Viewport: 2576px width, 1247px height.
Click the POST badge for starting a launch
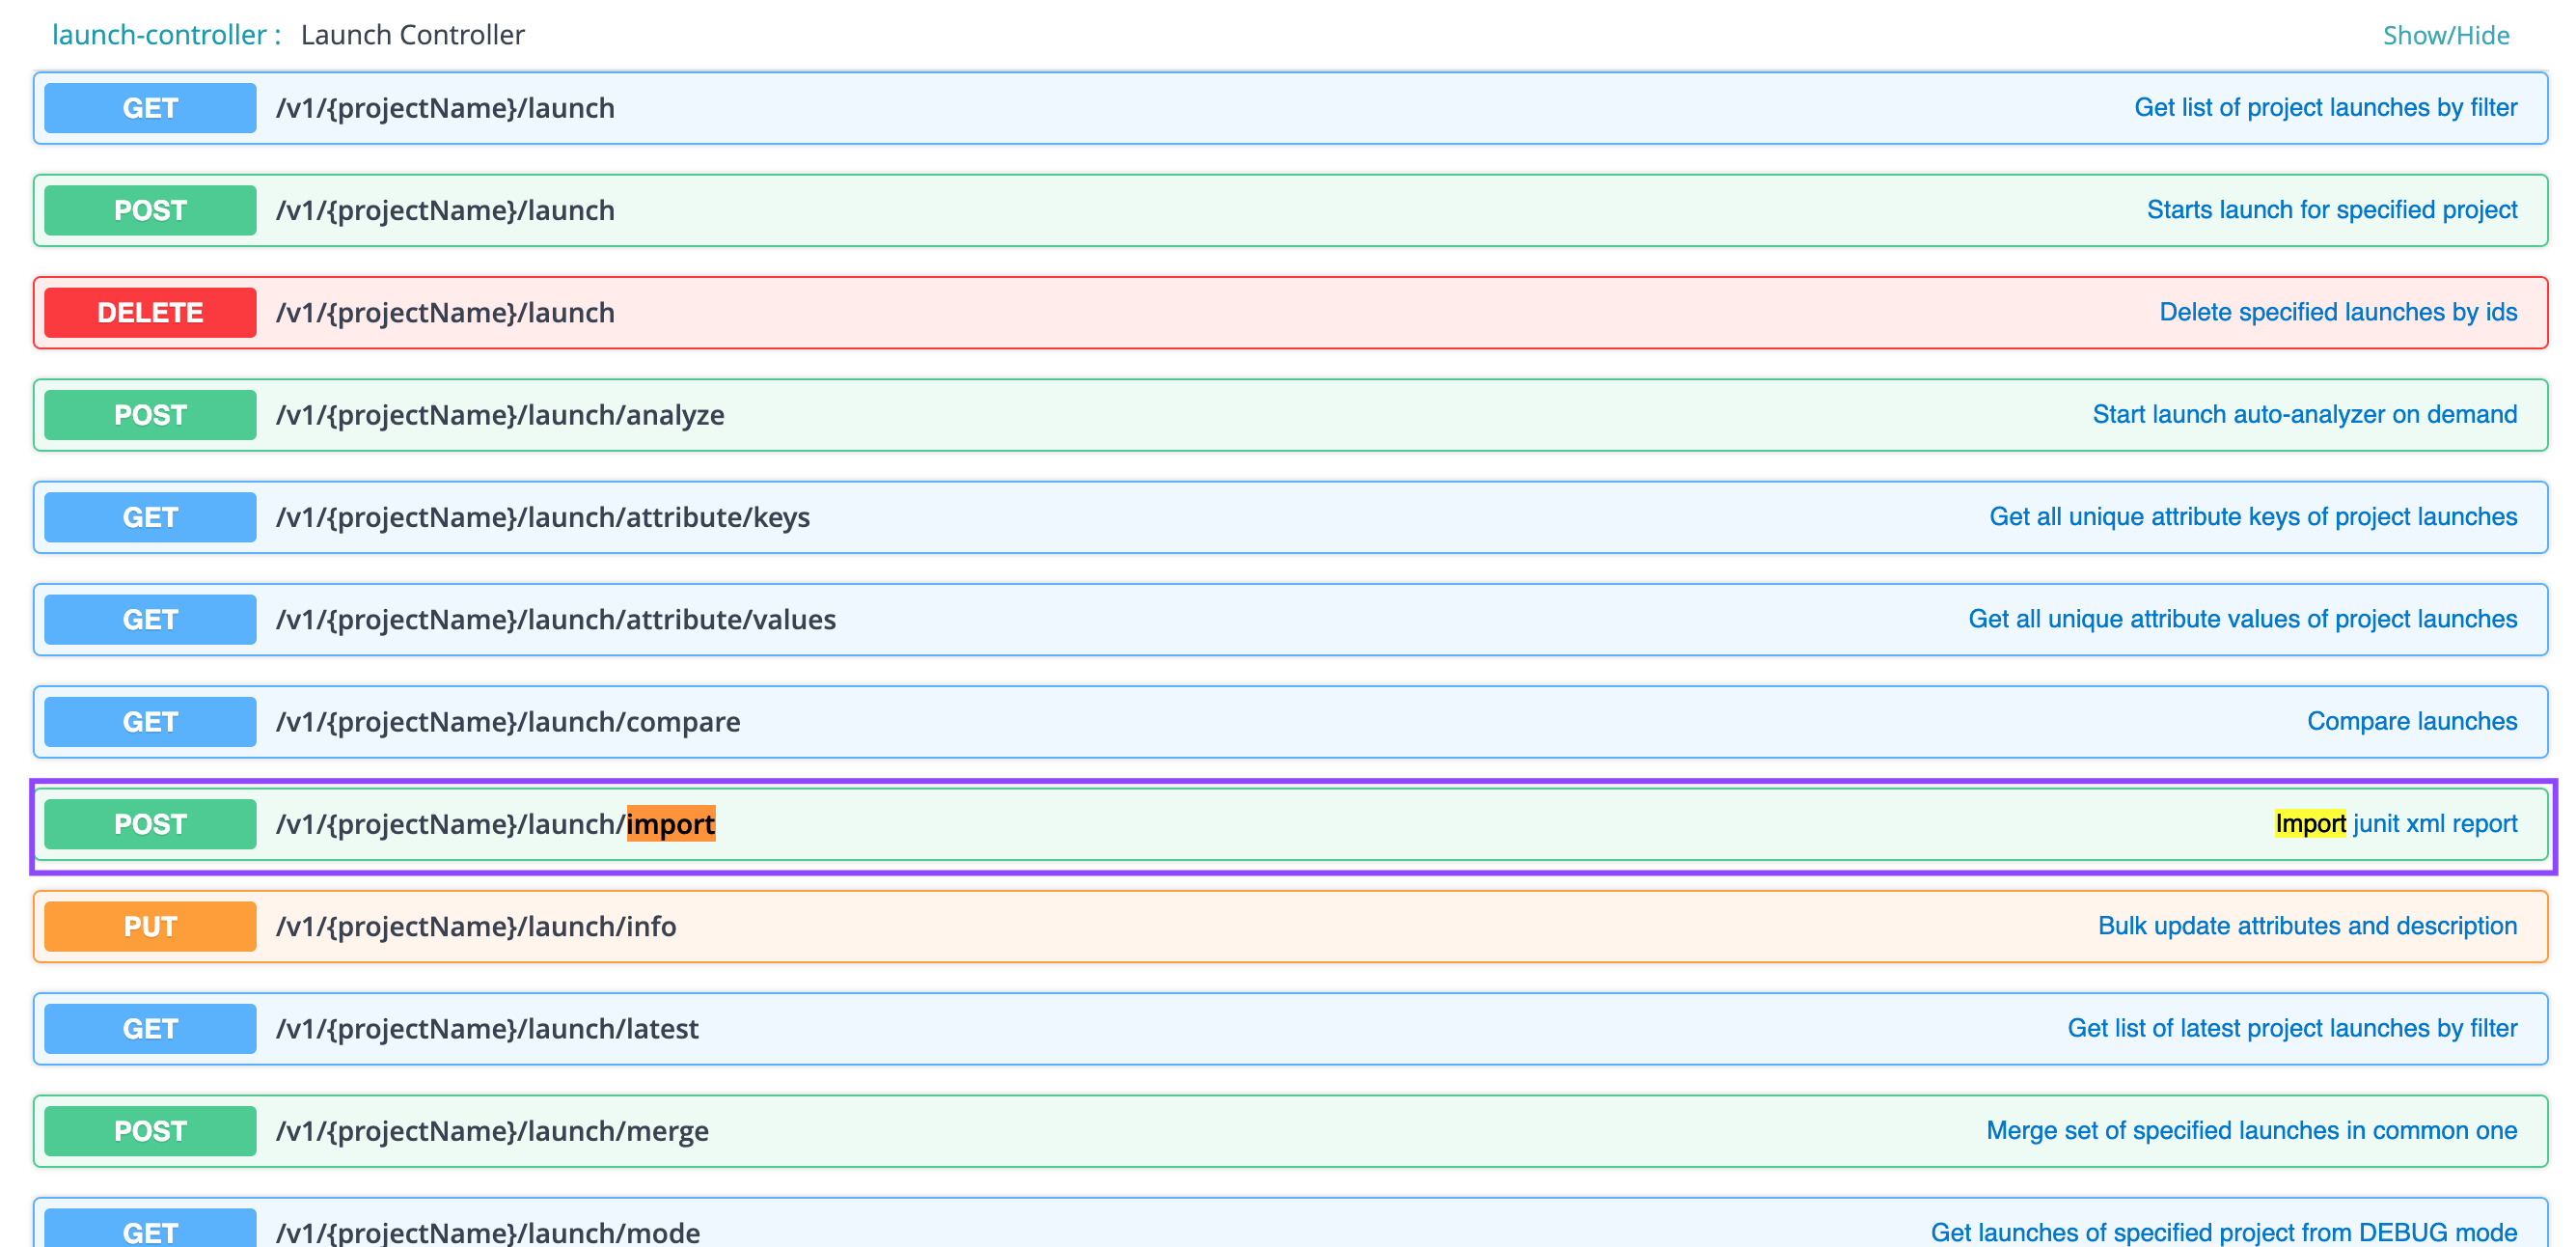(x=149, y=210)
